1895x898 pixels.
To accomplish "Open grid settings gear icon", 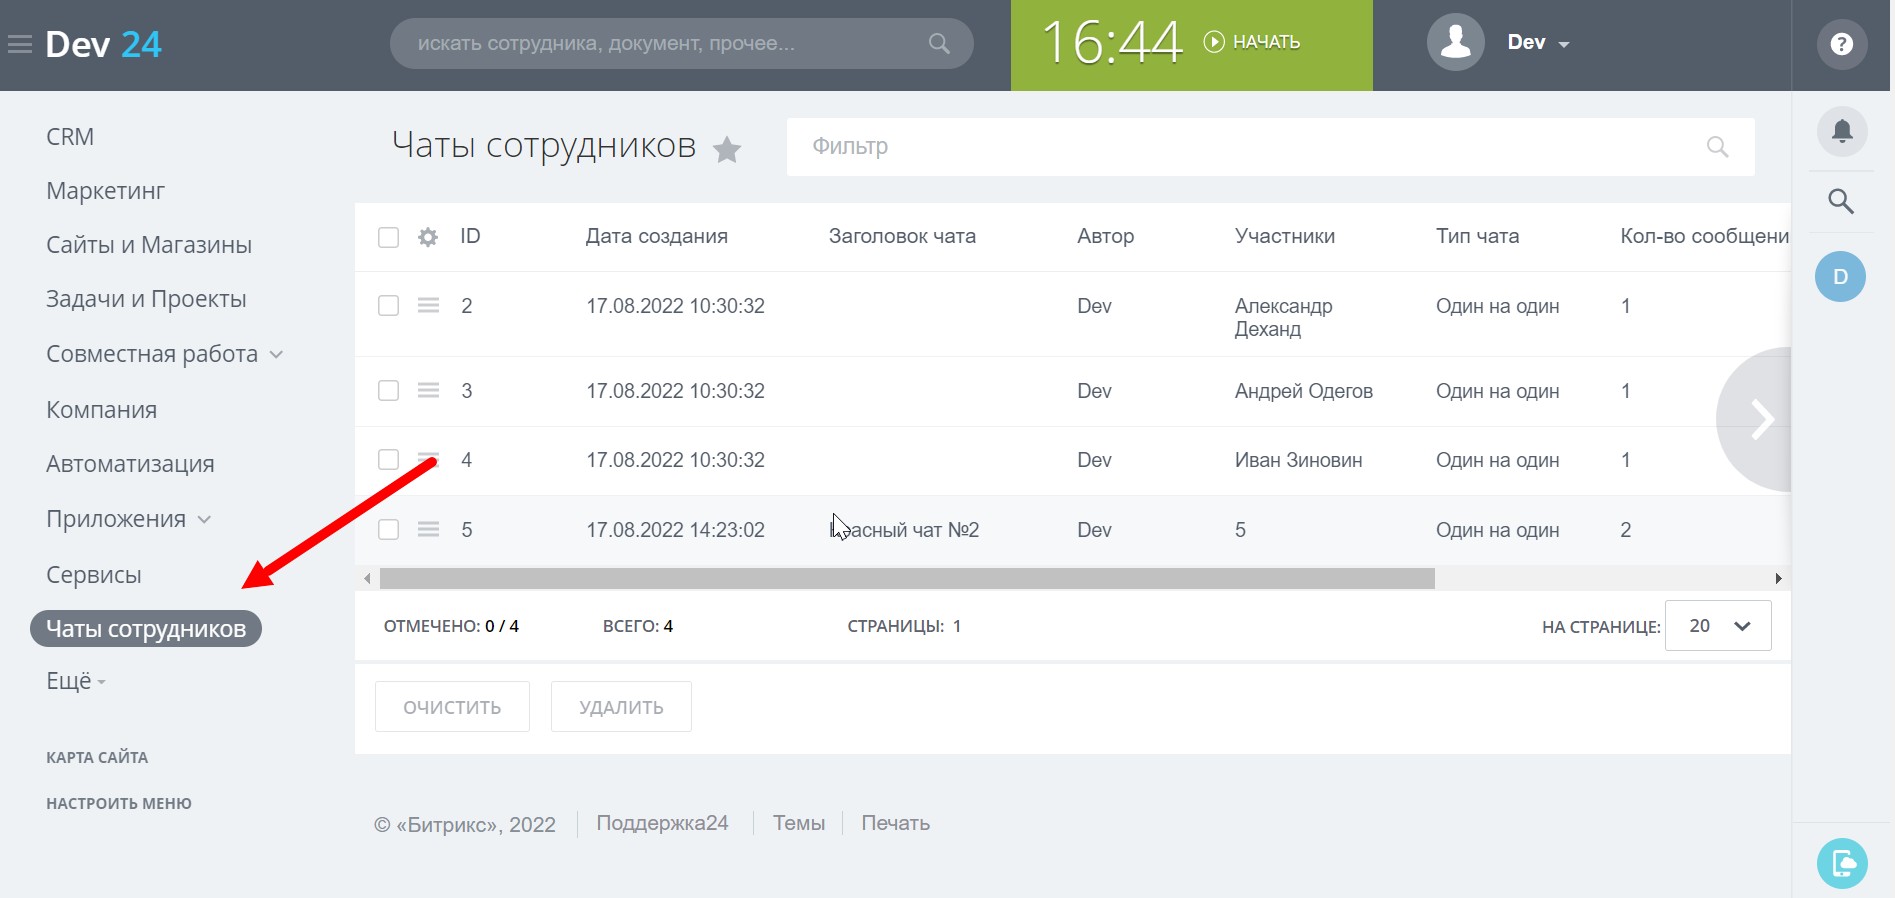I will 428,237.
